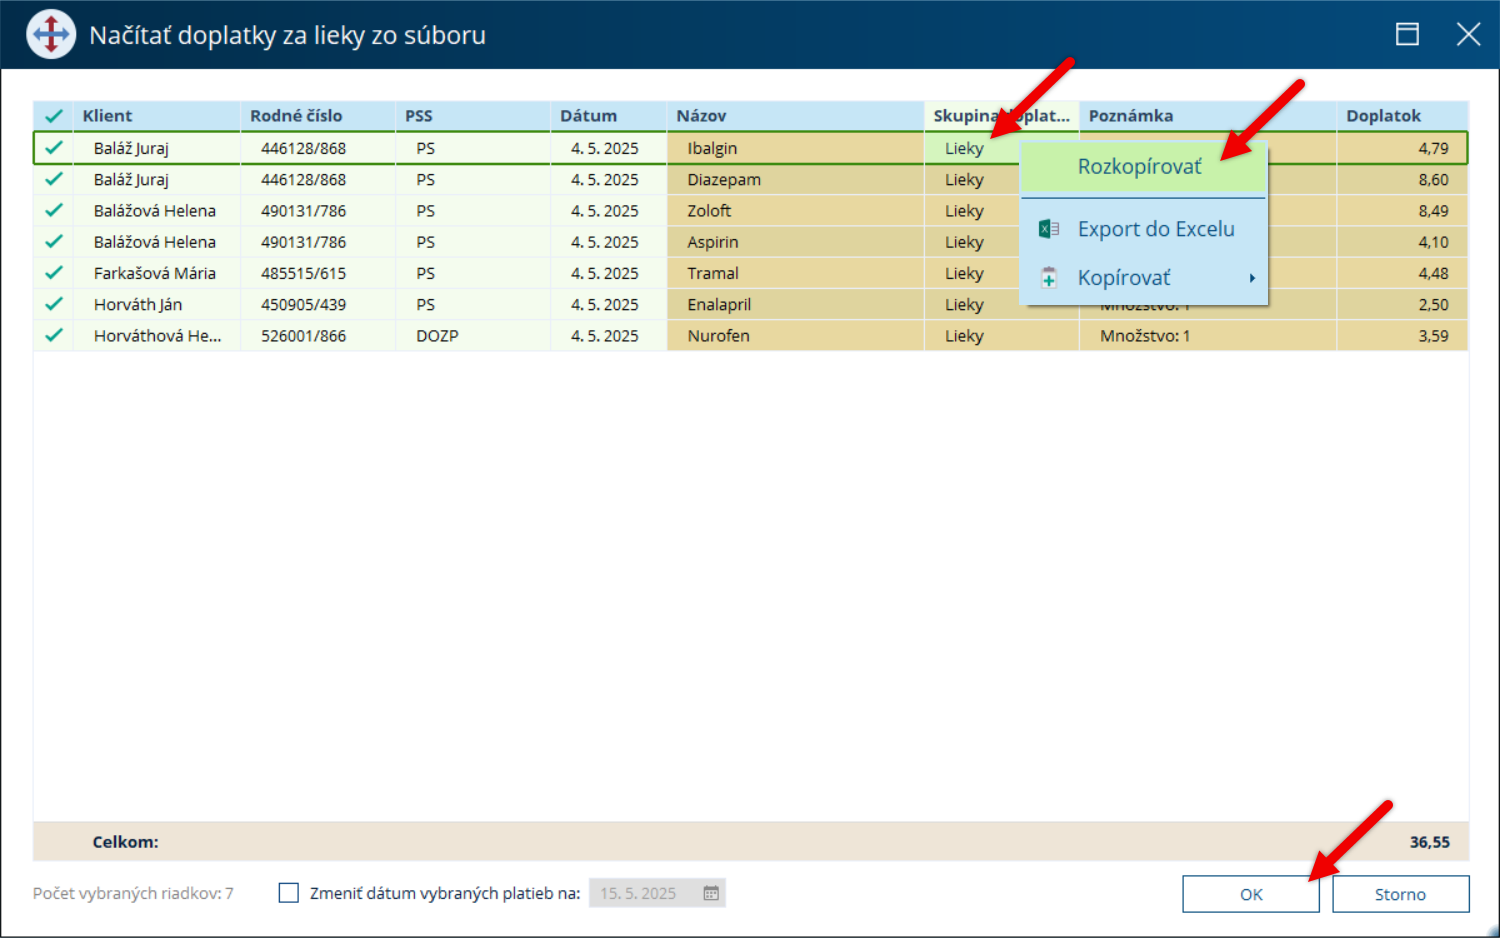Cancel with the Storno button
Screen dimensions: 1500x938
[x=1400, y=894]
